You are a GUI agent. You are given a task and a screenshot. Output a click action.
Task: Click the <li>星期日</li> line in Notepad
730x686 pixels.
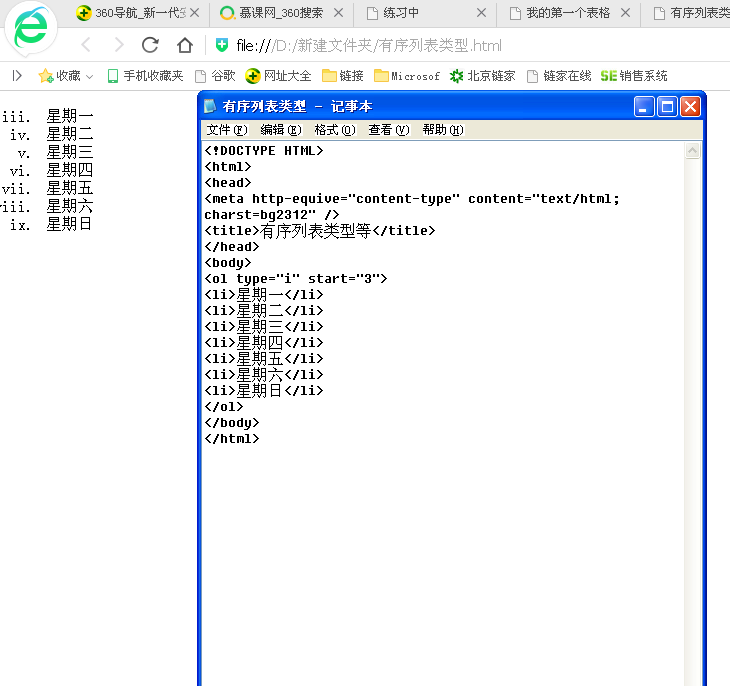[264, 391]
